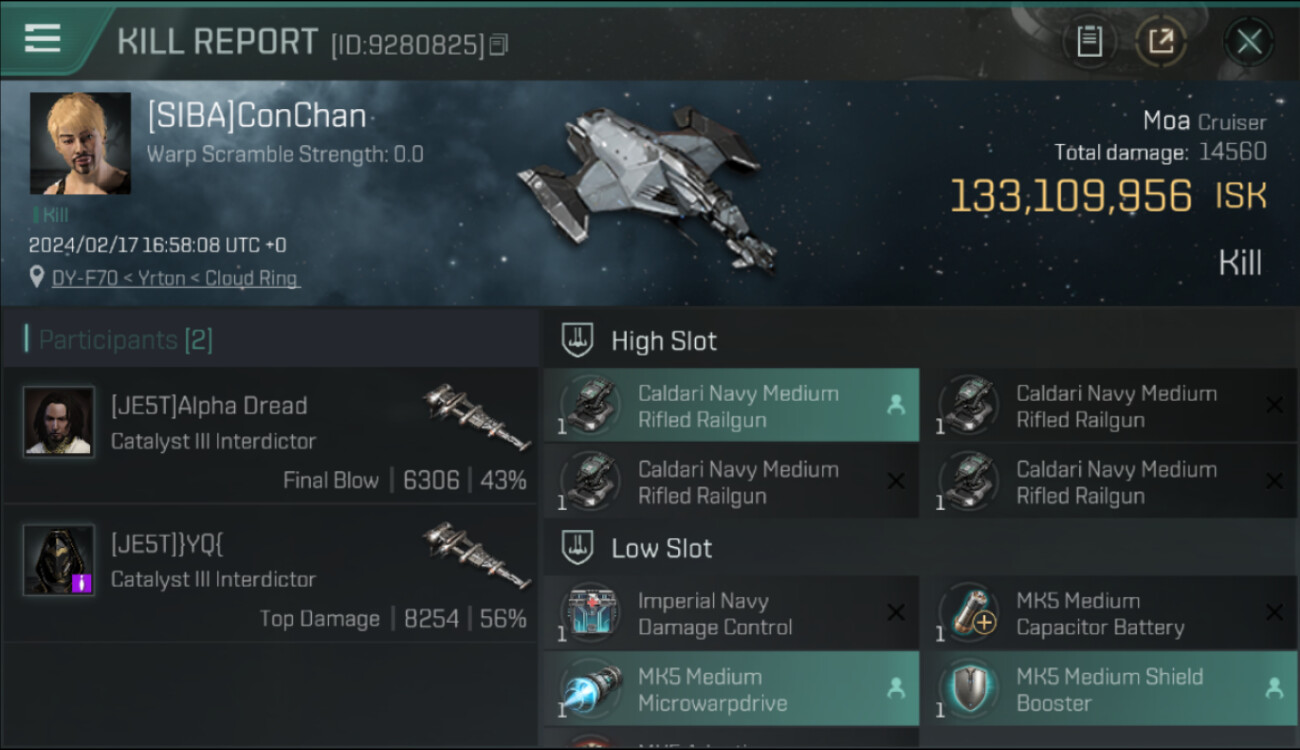The image size is (1300, 750).
Task: Click Alpha Dread's Catalyst III ship icon
Action: tap(477, 417)
